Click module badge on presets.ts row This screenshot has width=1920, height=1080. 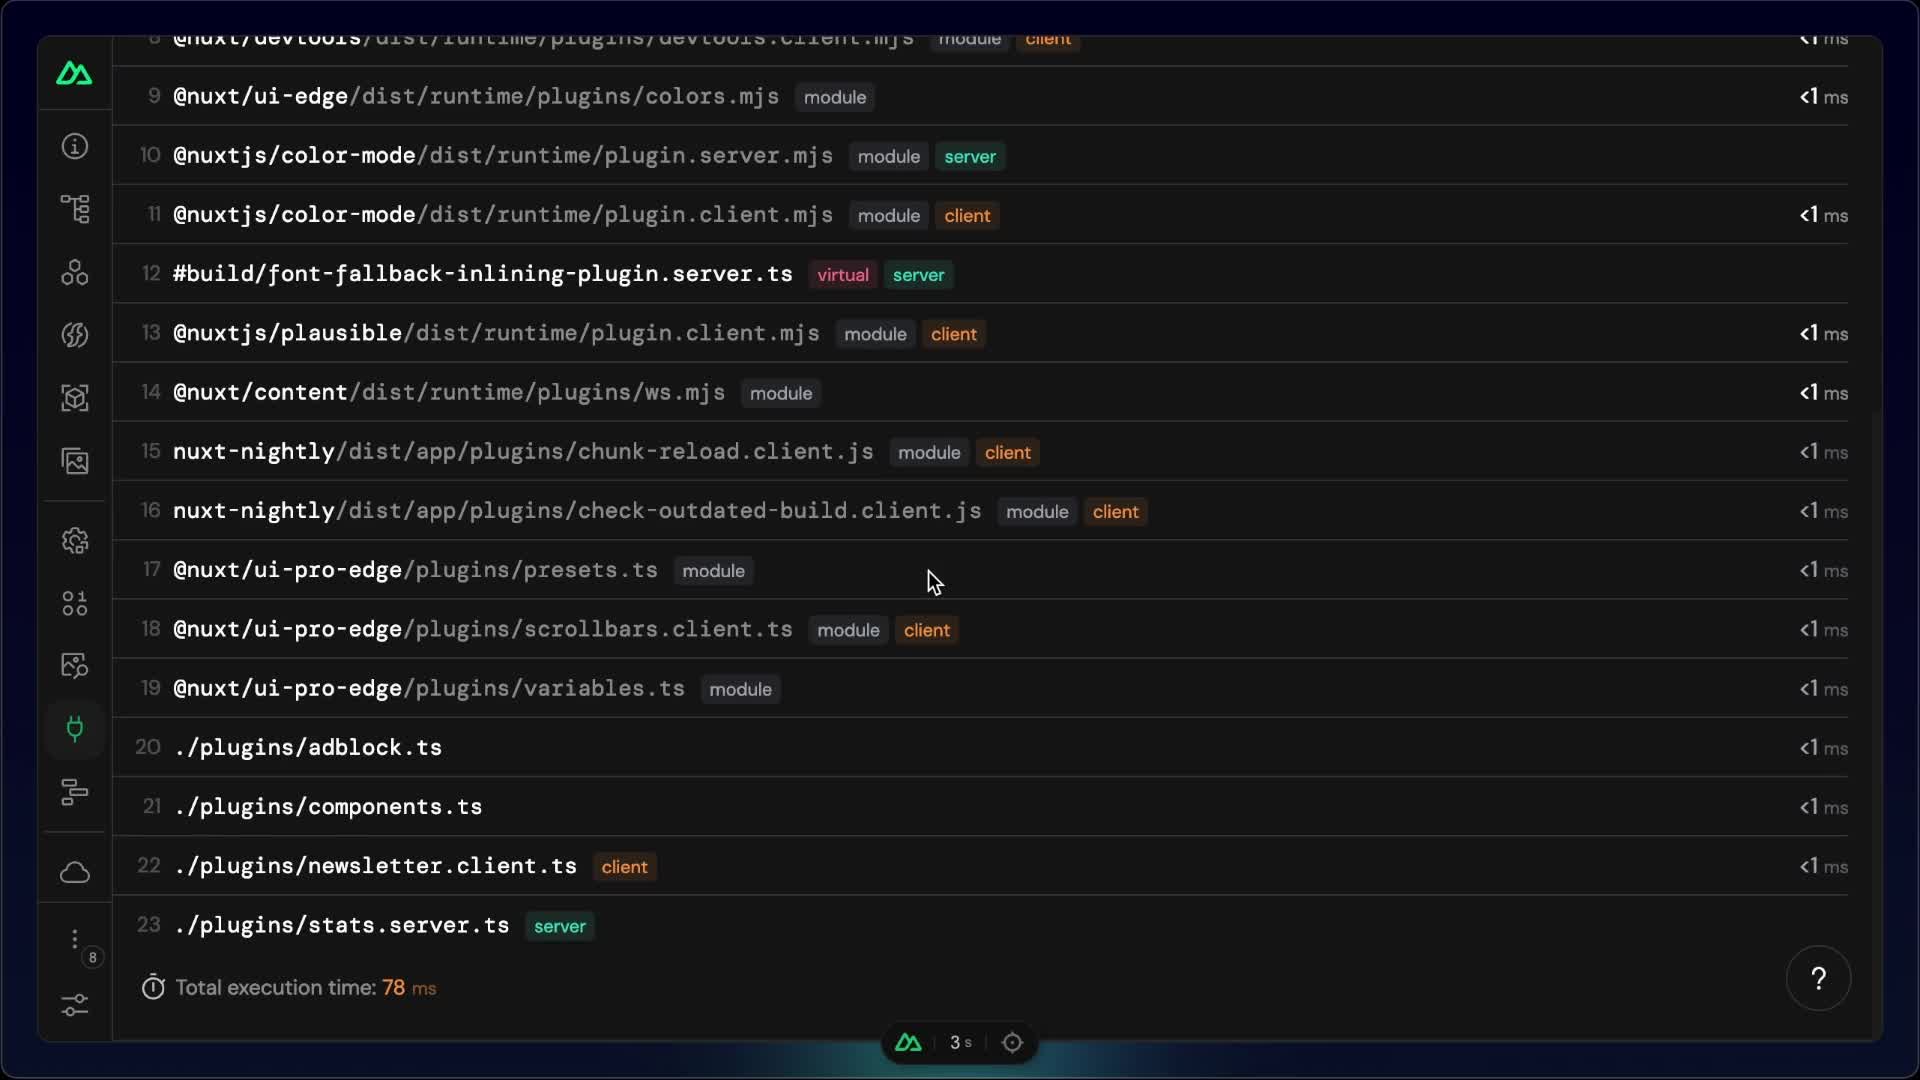714,570
